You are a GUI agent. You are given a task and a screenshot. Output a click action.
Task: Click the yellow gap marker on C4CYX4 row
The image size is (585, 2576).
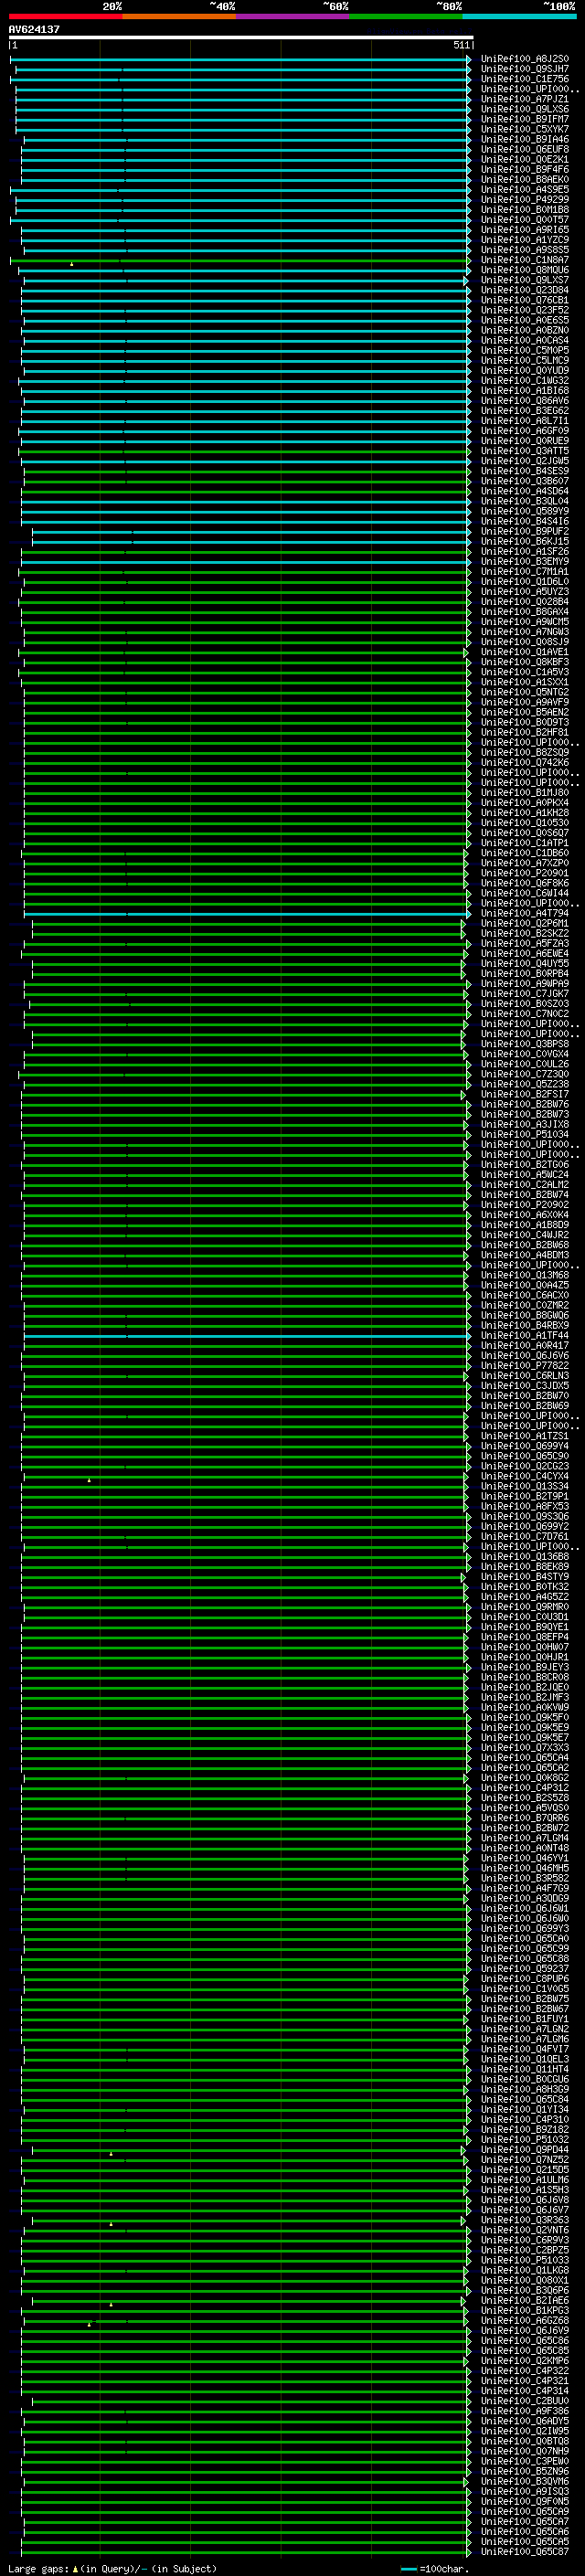click(x=89, y=1480)
